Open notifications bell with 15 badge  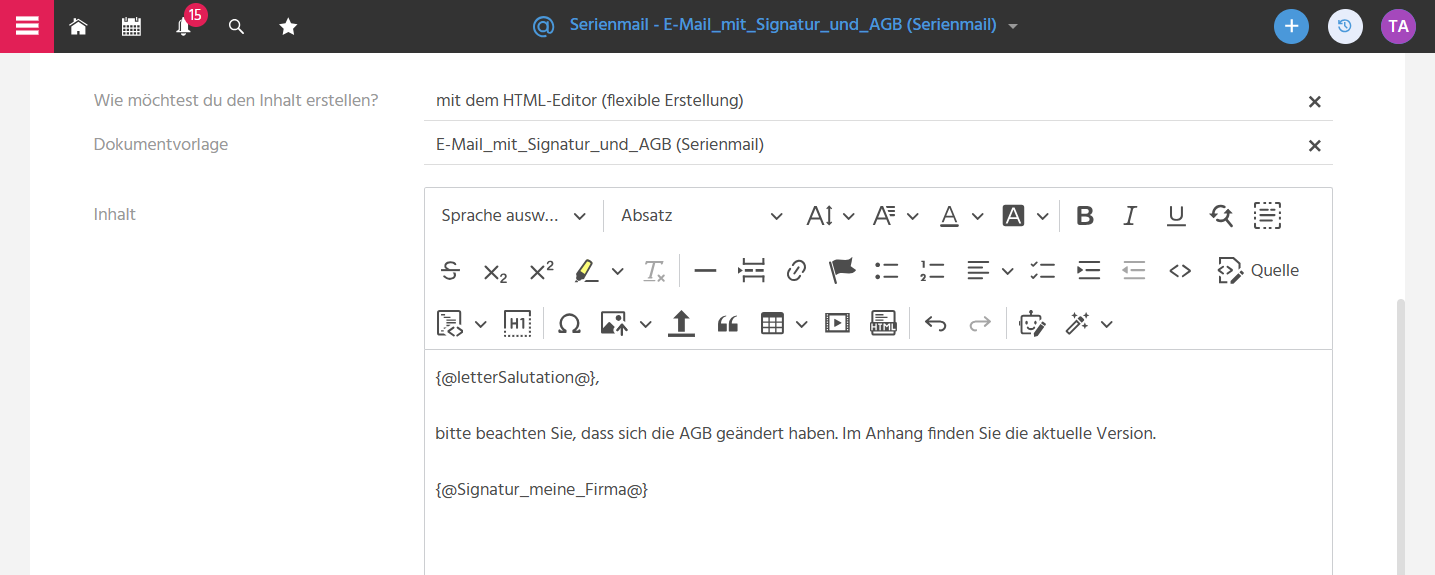[184, 27]
